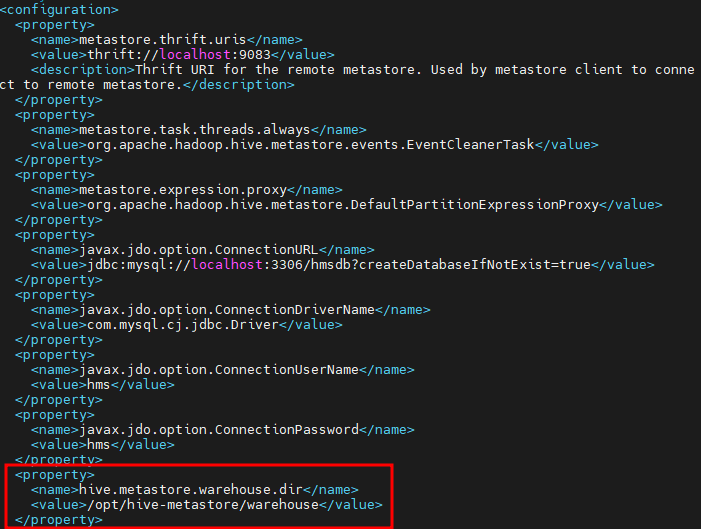Click the thrift://localhost:9083 value

pyautogui.click(x=179, y=55)
